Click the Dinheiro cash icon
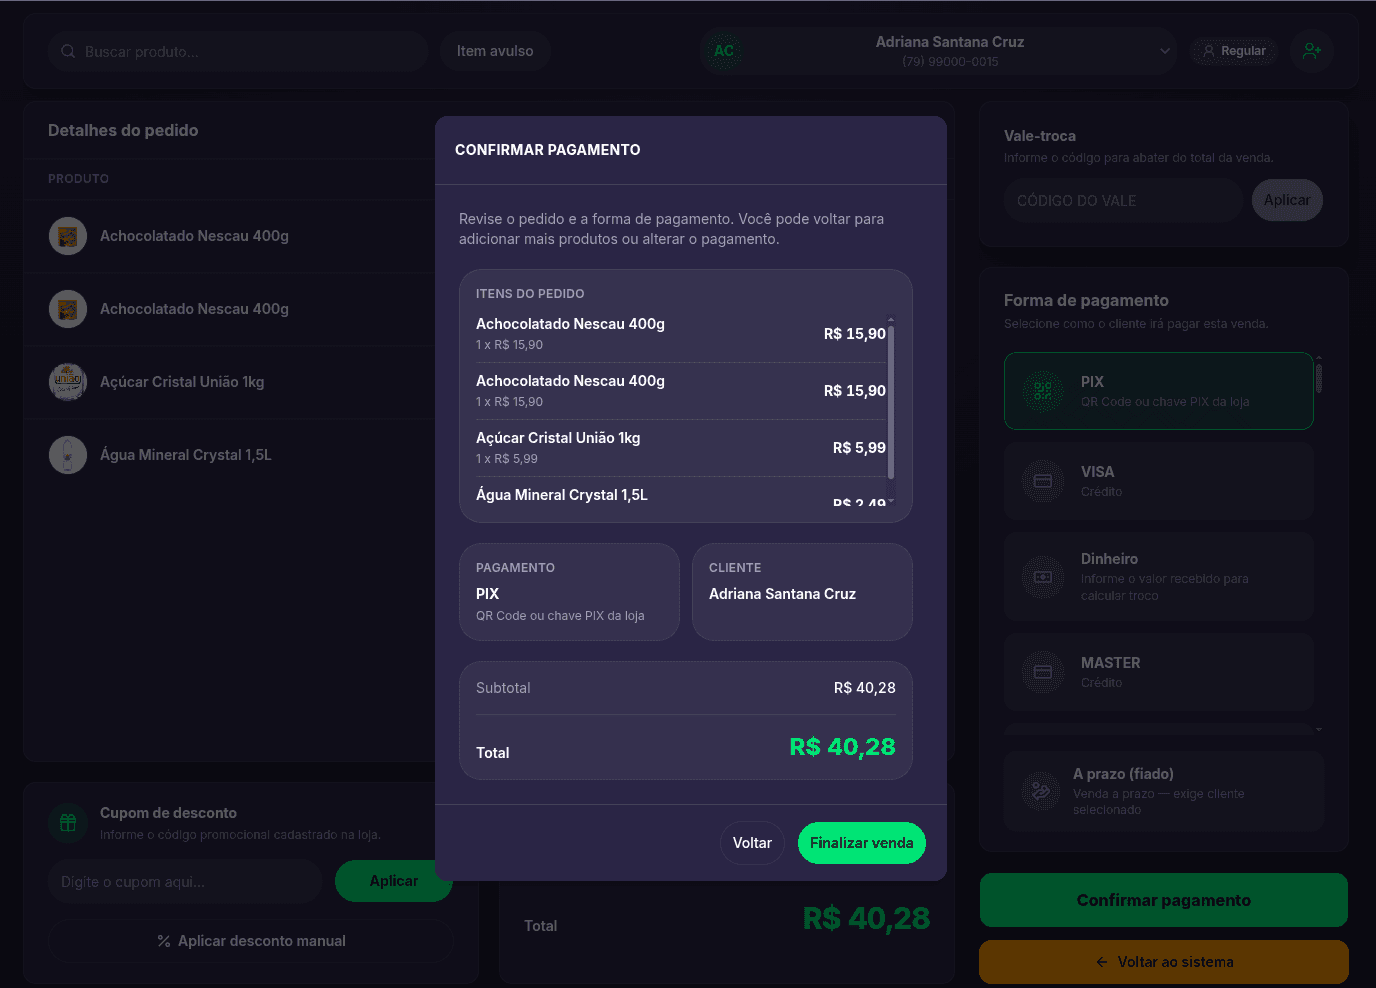This screenshot has height=988, width=1376. coord(1043,577)
